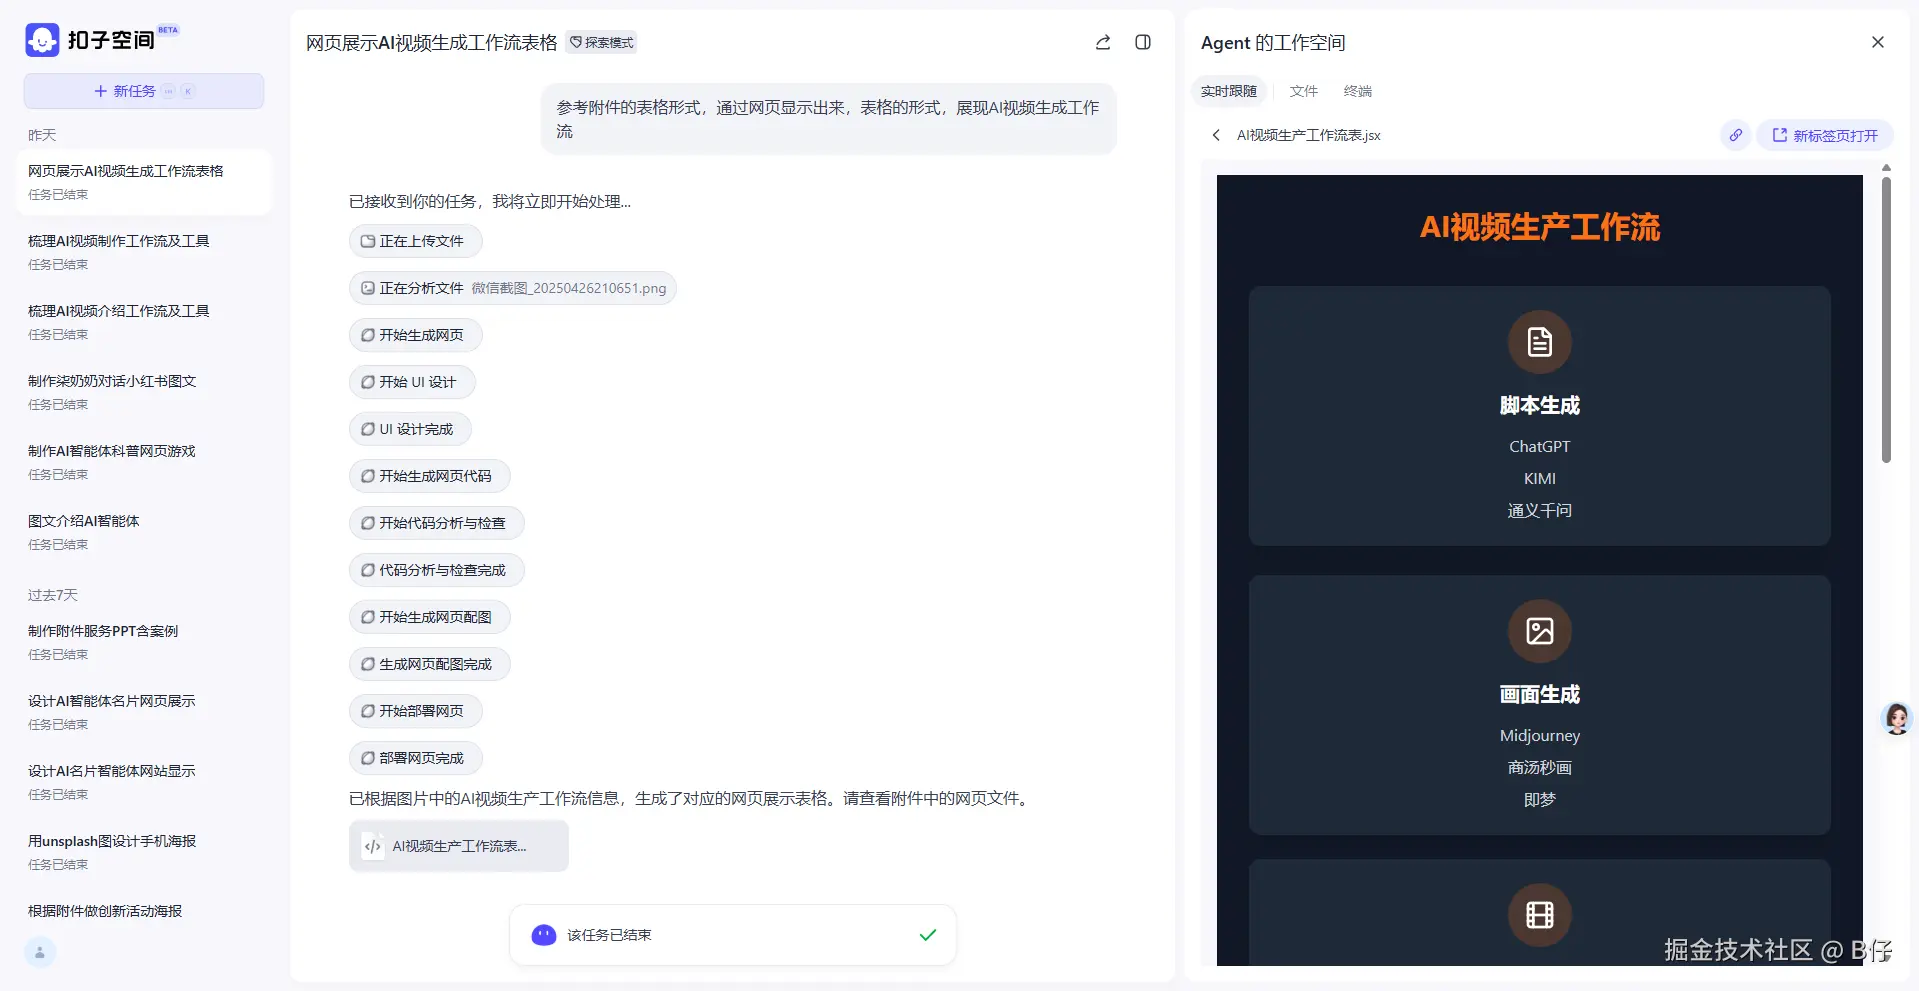Click the 网页展示AI视频生成工作流表格 header title
Screen dimensions: 1919x991
pos(431,42)
